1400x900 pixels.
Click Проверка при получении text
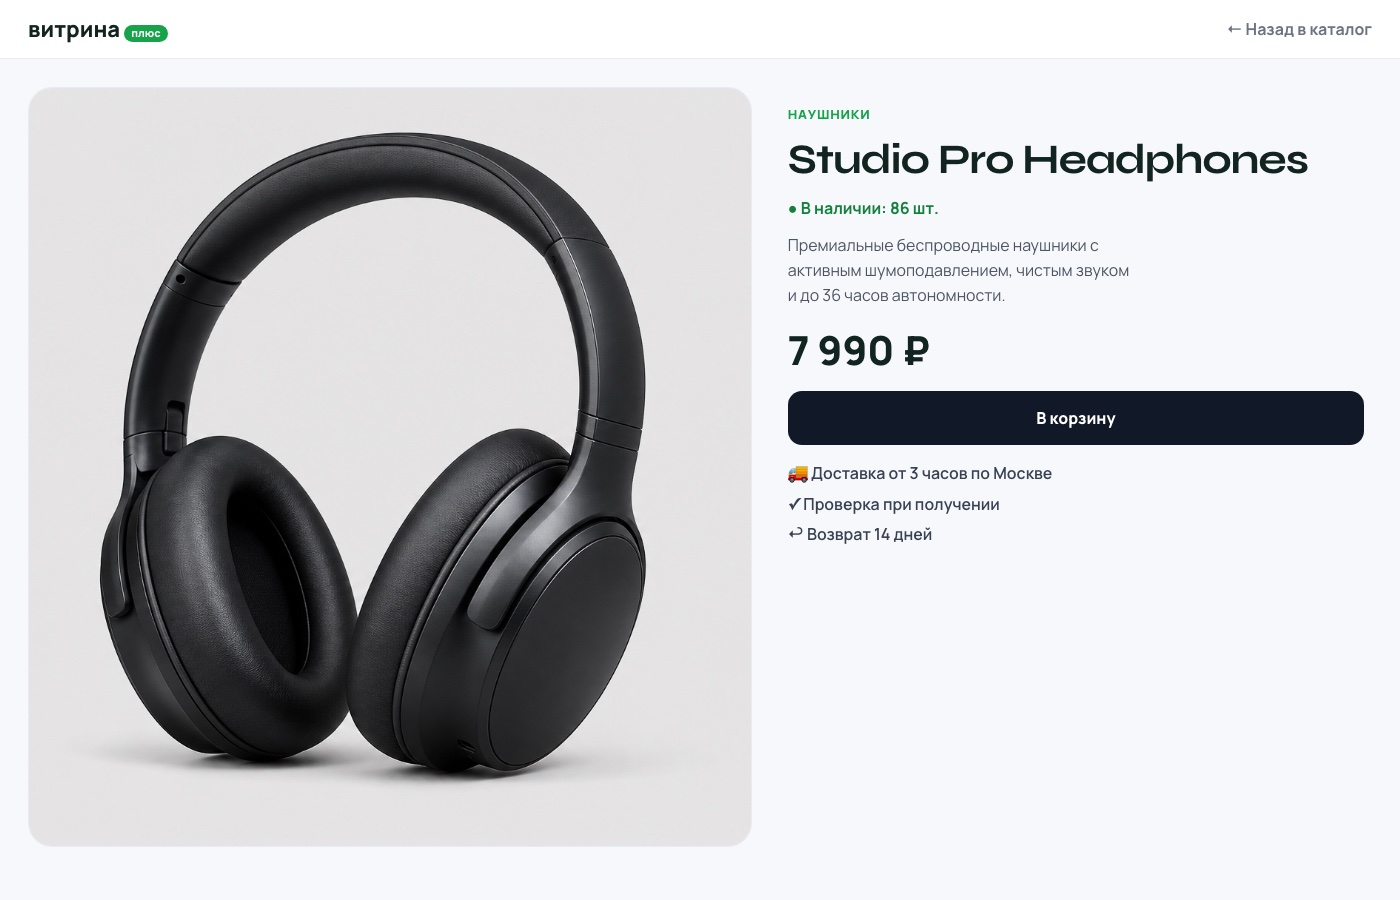(x=901, y=504)
